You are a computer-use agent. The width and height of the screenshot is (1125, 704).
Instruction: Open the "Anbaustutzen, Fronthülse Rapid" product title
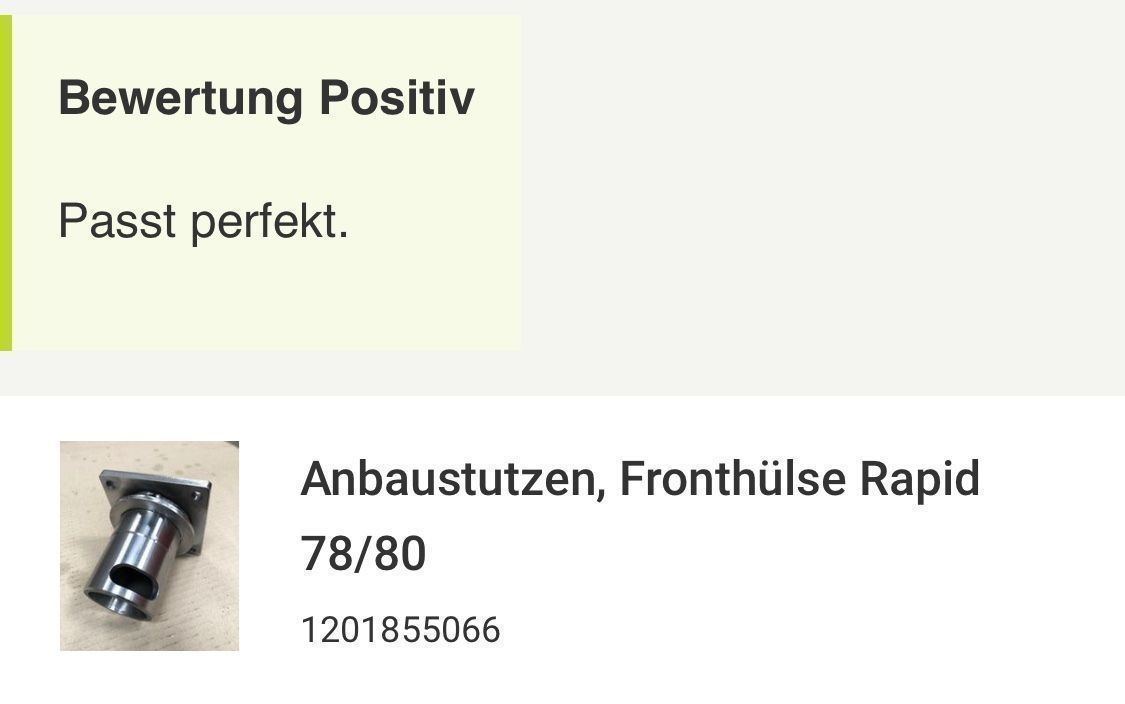(640, 479)
